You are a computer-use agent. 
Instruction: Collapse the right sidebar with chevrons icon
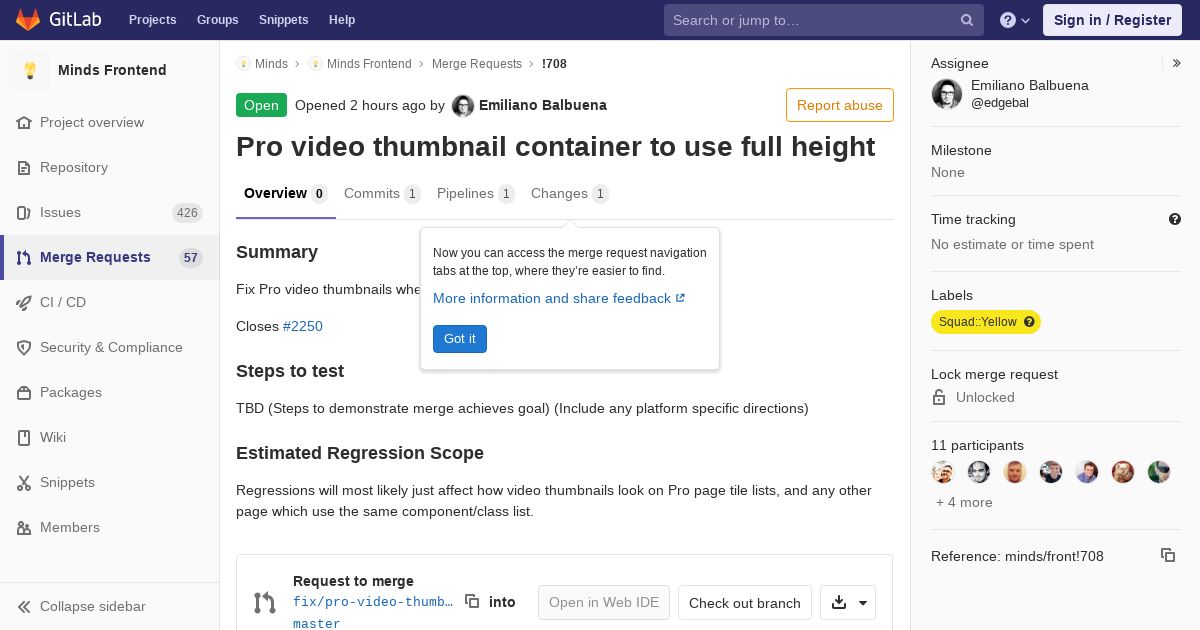click(x=1177, y=63)
